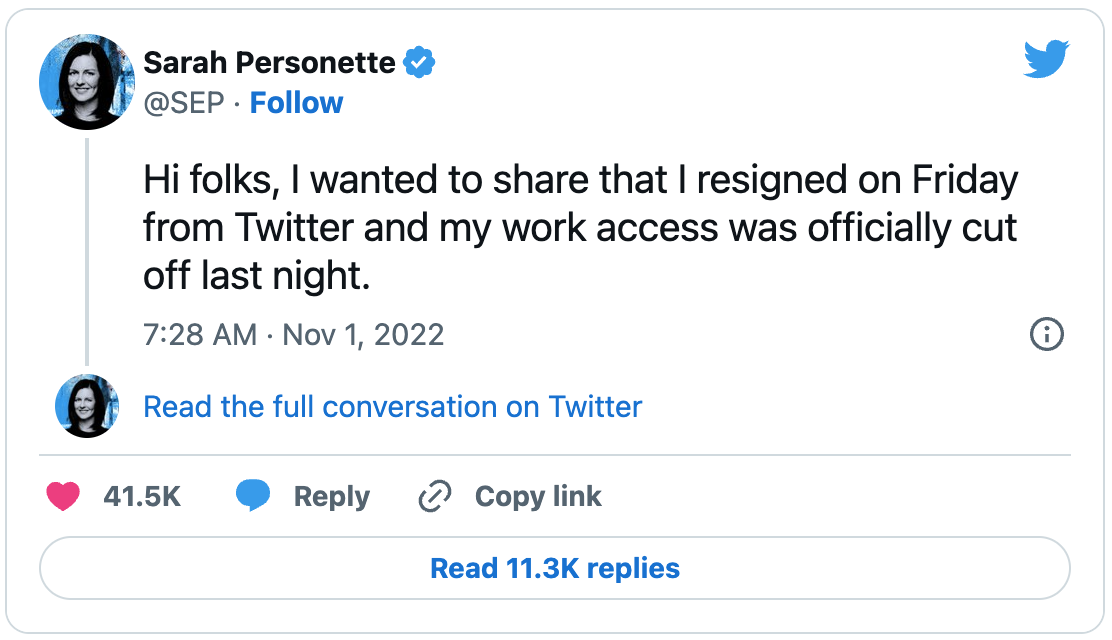This screenshot has height=640, width=1112.
Task: Click the tweet text about resigning
Action: click(x=580, y=228)
